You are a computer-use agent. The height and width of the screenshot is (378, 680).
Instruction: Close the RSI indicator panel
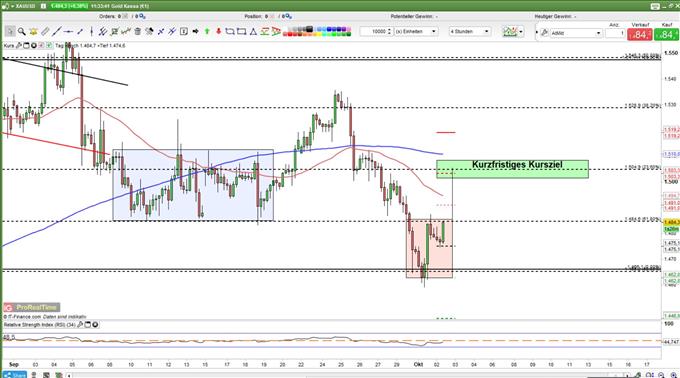point(95,325)
